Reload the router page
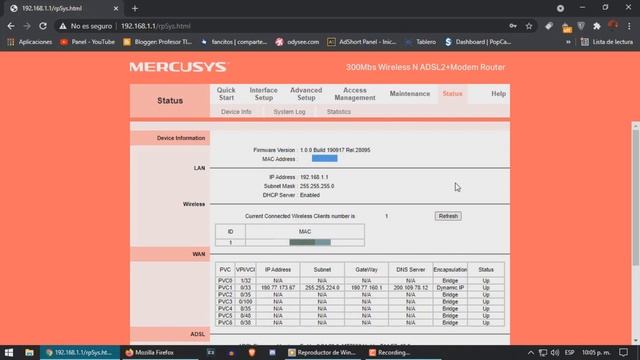This screenshot has width=640, height=360. pos(43,26)
